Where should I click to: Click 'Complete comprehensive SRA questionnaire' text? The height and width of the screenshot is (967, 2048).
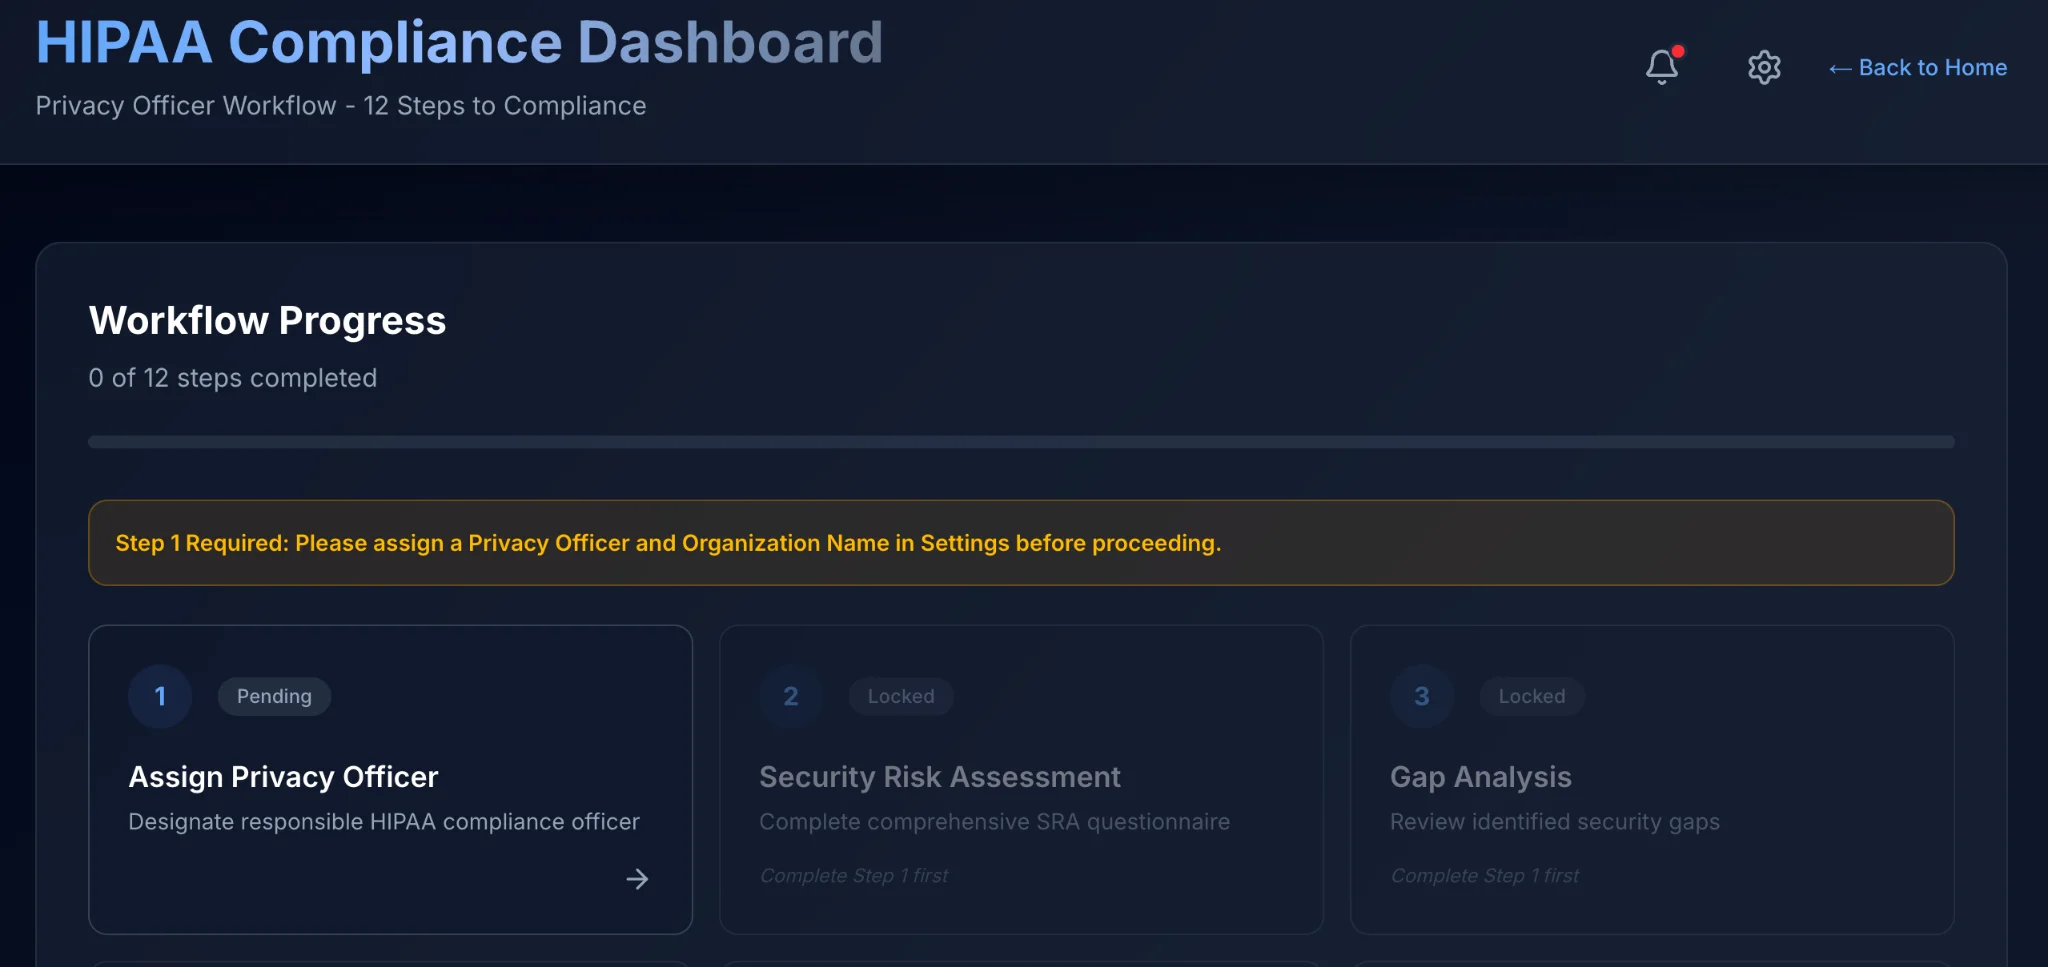tap(994, 822)
